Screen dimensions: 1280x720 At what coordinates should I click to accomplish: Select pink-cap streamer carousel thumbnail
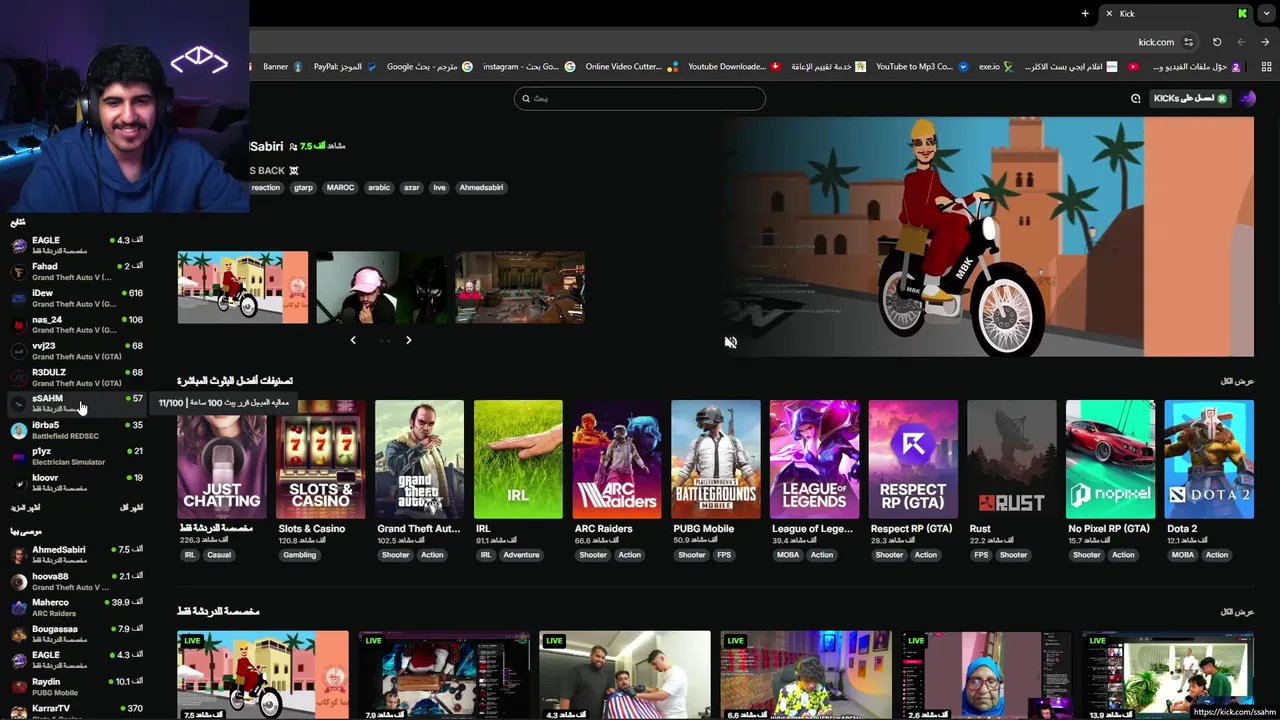click(x=381, y=287)
